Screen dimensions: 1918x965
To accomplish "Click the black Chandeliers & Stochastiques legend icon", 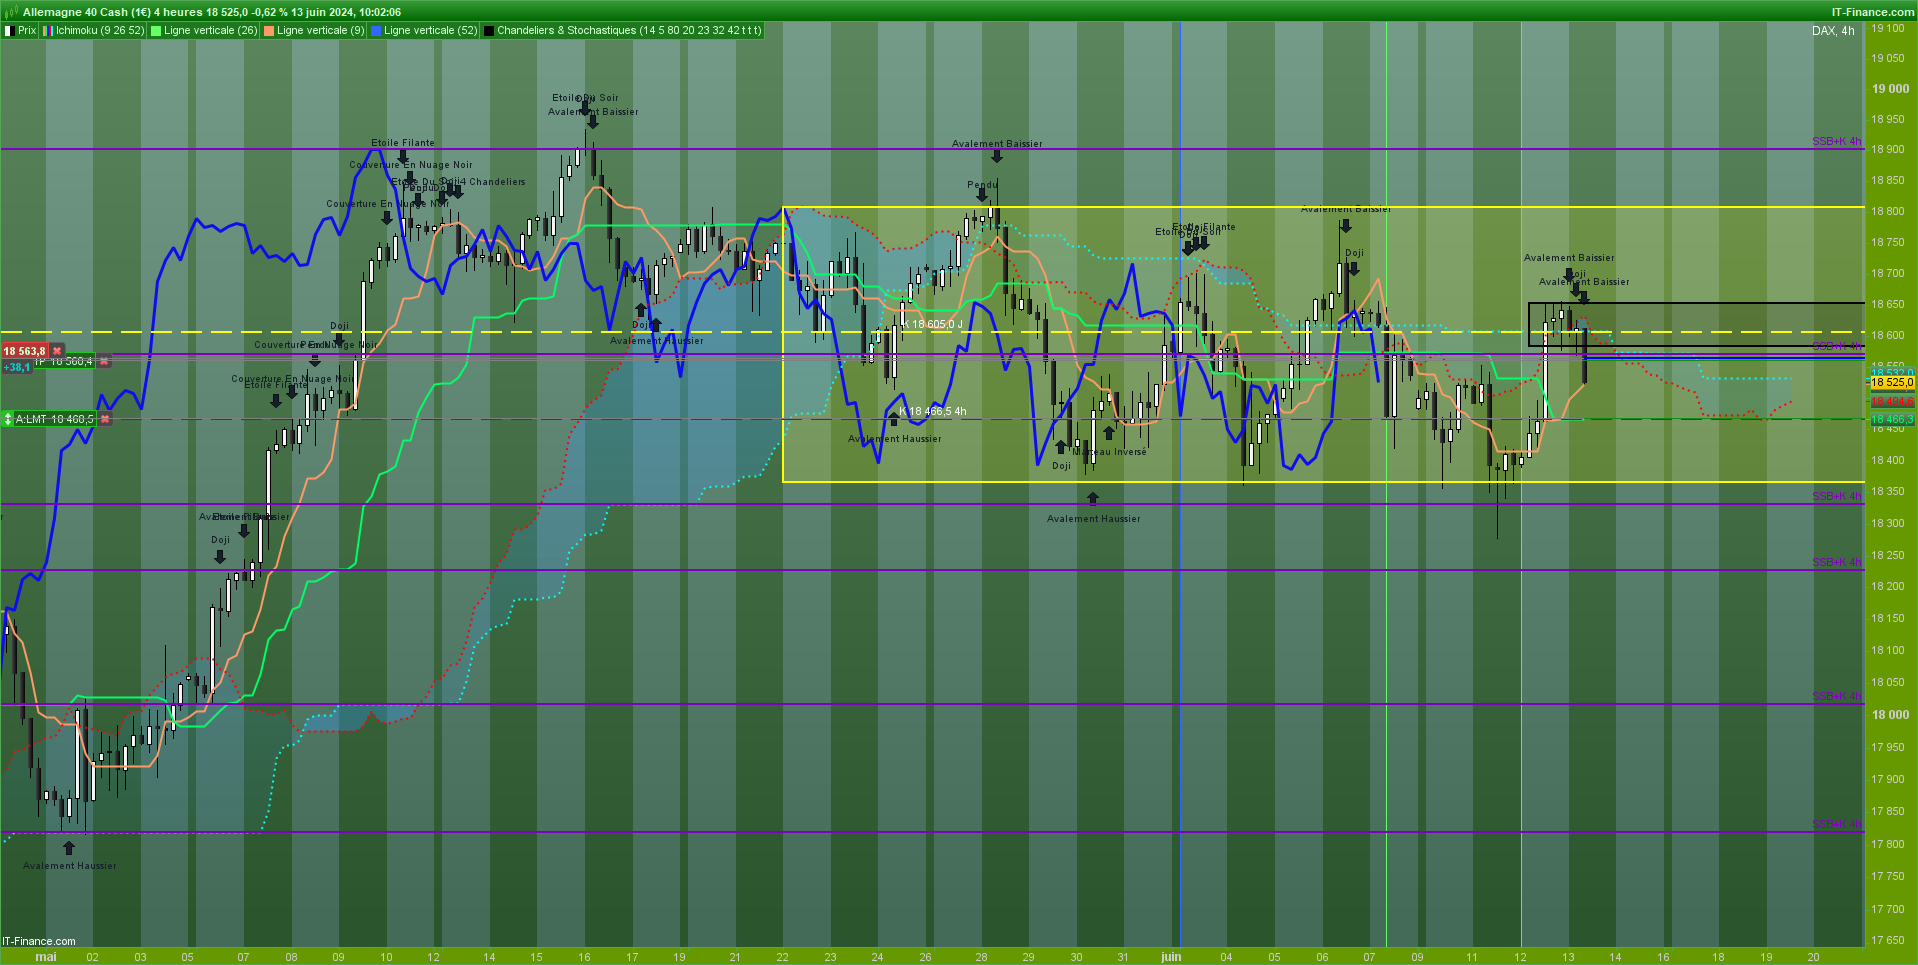I will (x=489, y=31).
